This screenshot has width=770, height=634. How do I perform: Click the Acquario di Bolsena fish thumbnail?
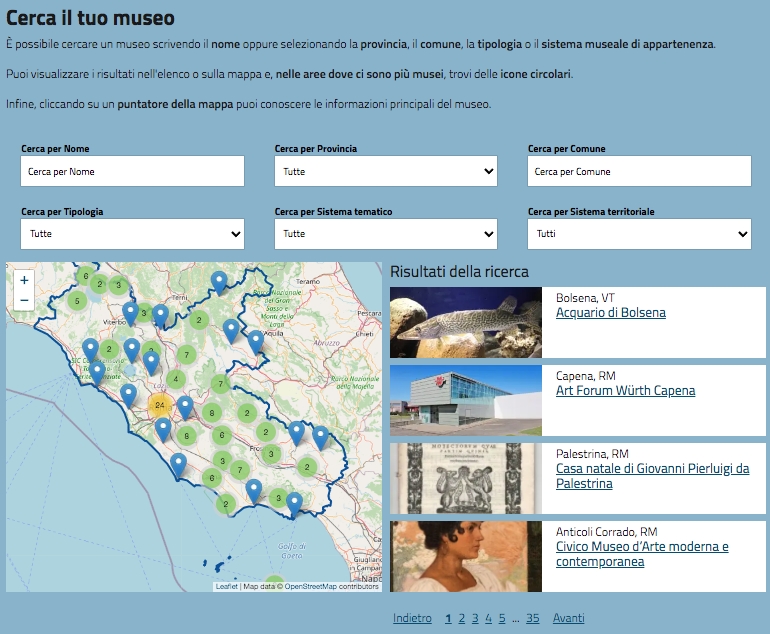(x=465, y=322)
